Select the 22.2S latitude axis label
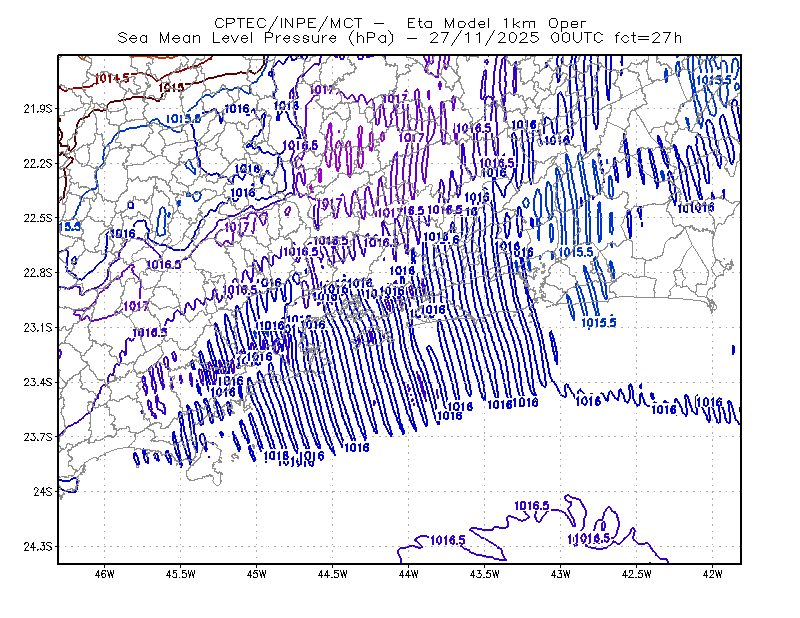800x618 pixels. click(38, 163)
